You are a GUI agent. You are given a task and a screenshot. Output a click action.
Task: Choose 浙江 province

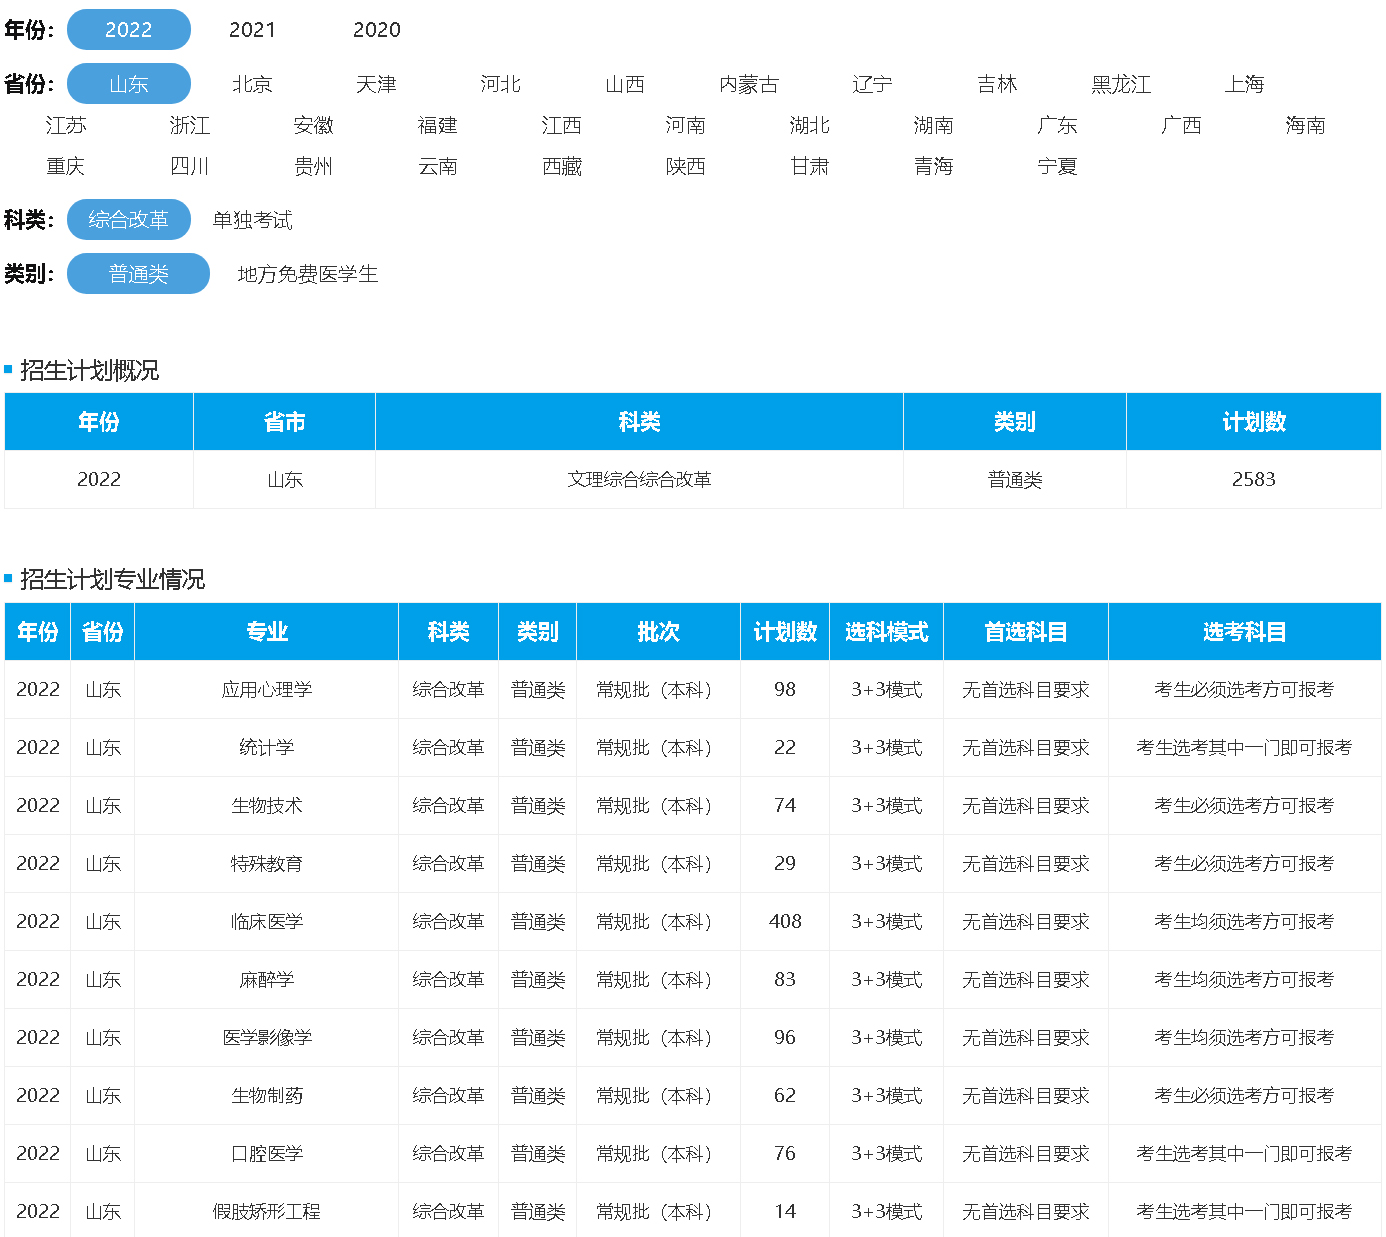pos(190,125)
